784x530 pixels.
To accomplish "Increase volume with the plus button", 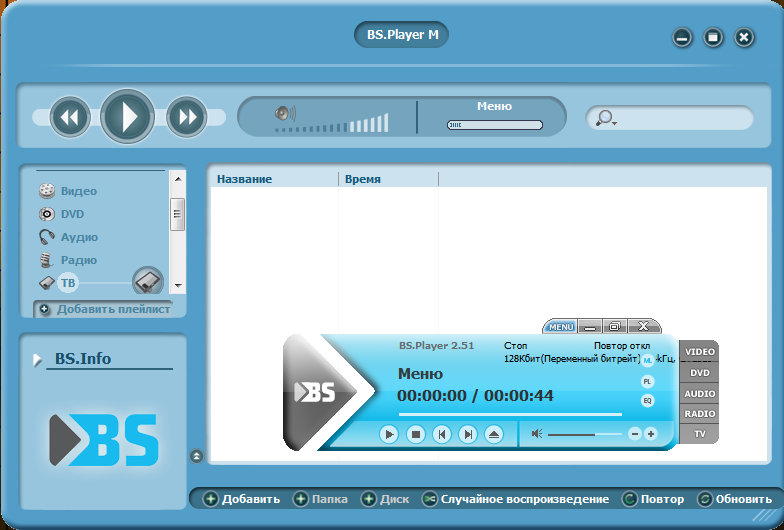I will [651, 434].
